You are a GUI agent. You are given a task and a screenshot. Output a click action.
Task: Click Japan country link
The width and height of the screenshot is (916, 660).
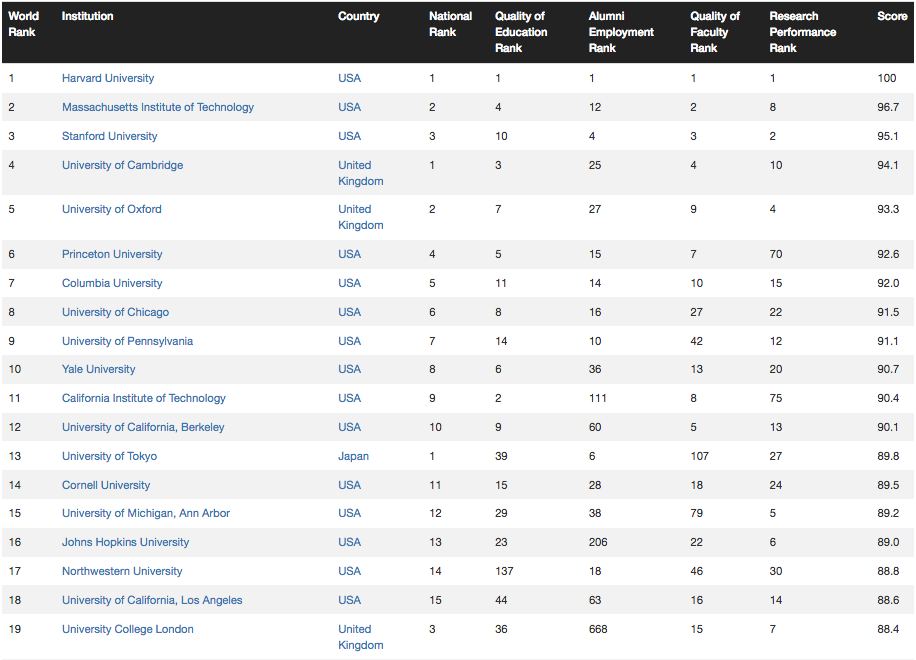click(x=353, y=456)
